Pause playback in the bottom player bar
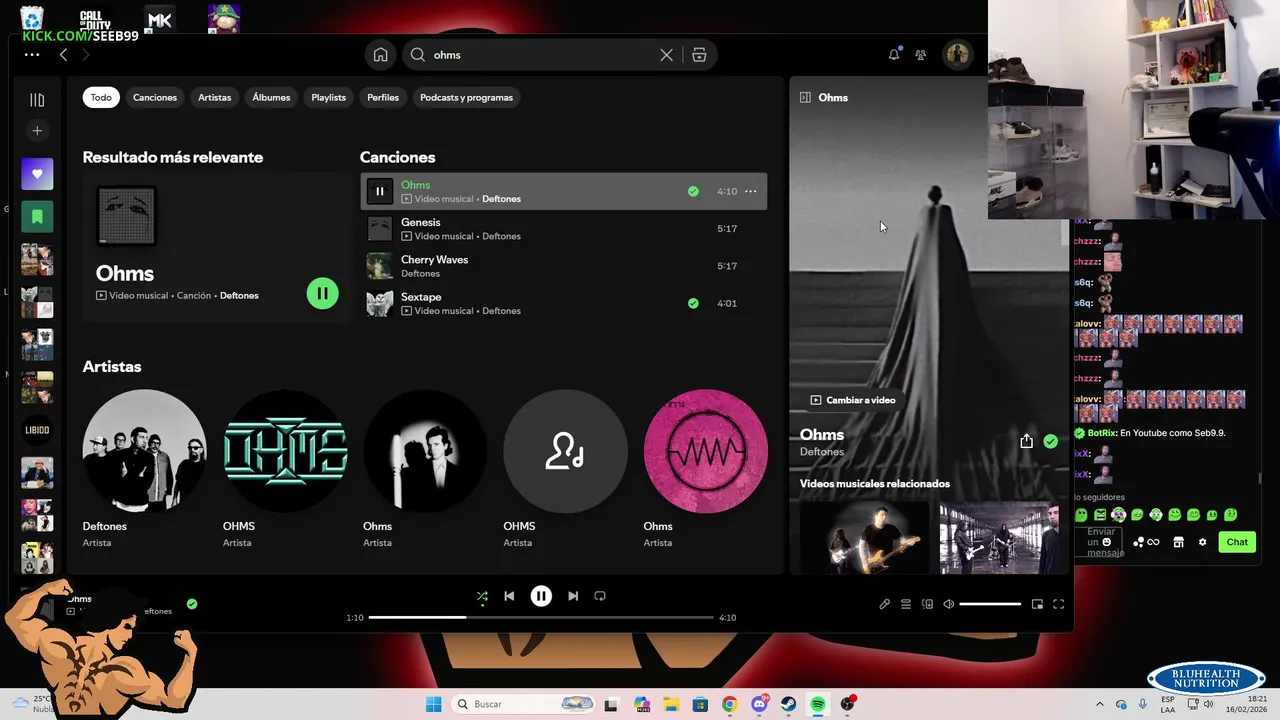This screenshot has height=720, width=1280. point(541,596)
